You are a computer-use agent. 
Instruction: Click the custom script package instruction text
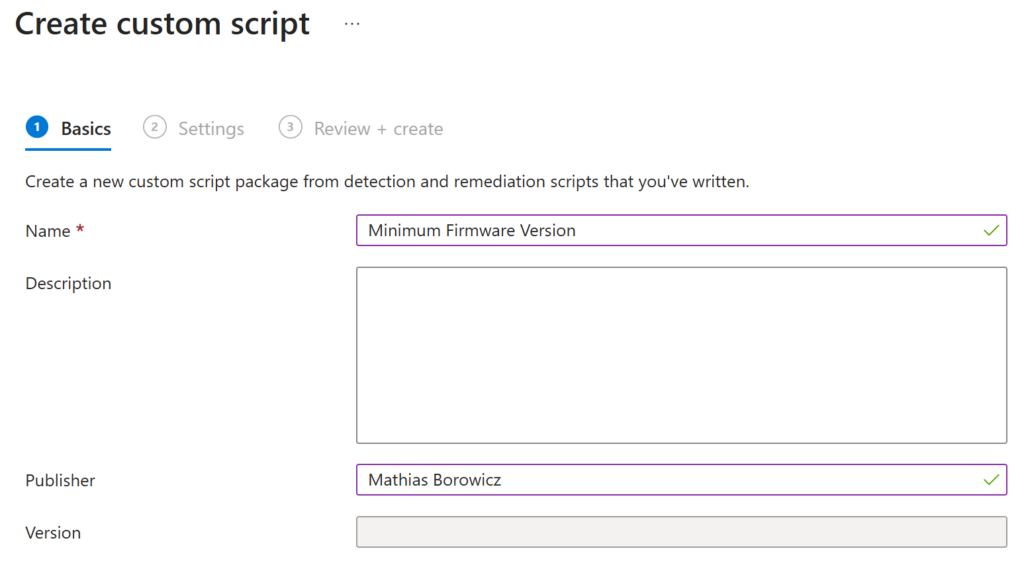pos(387,182)
